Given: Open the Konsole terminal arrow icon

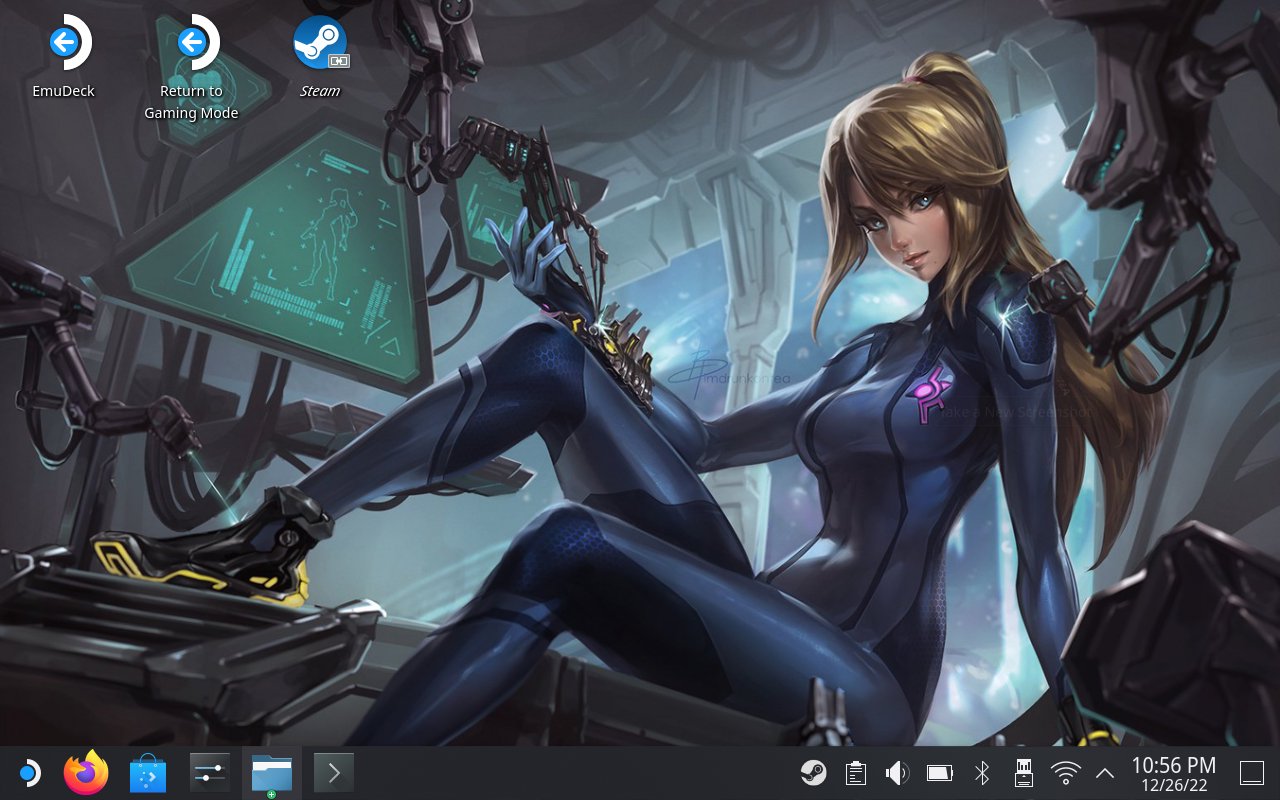Looking at the screenshot, I should click(334, 773).
